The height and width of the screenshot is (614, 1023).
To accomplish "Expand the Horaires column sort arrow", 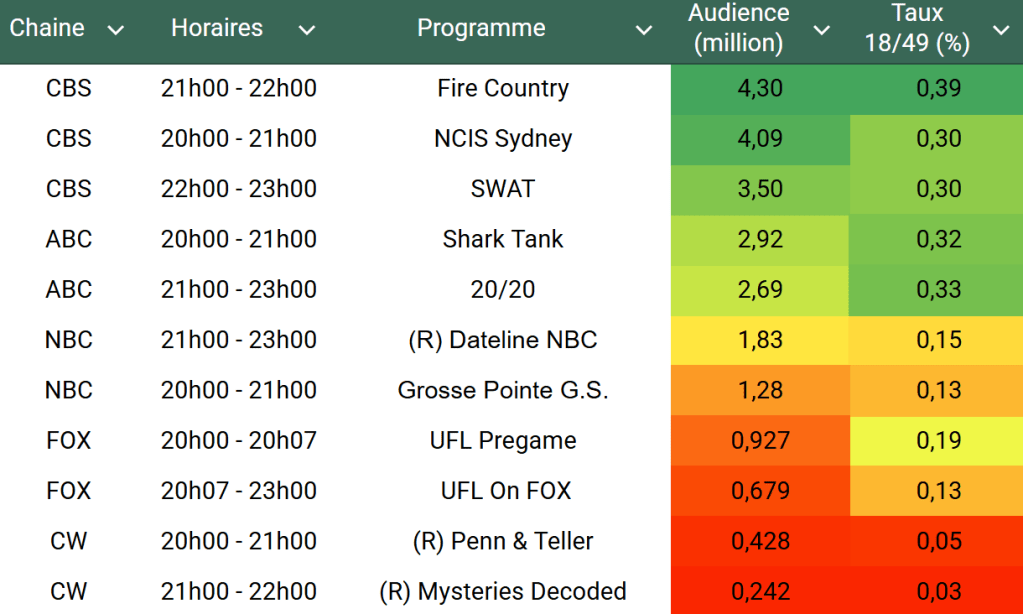I will pos(306,30).
